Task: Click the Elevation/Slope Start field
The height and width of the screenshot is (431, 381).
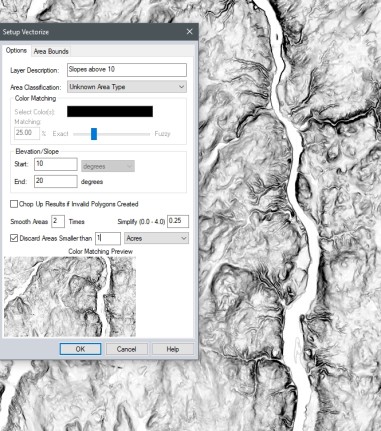Action: point(56,164)
